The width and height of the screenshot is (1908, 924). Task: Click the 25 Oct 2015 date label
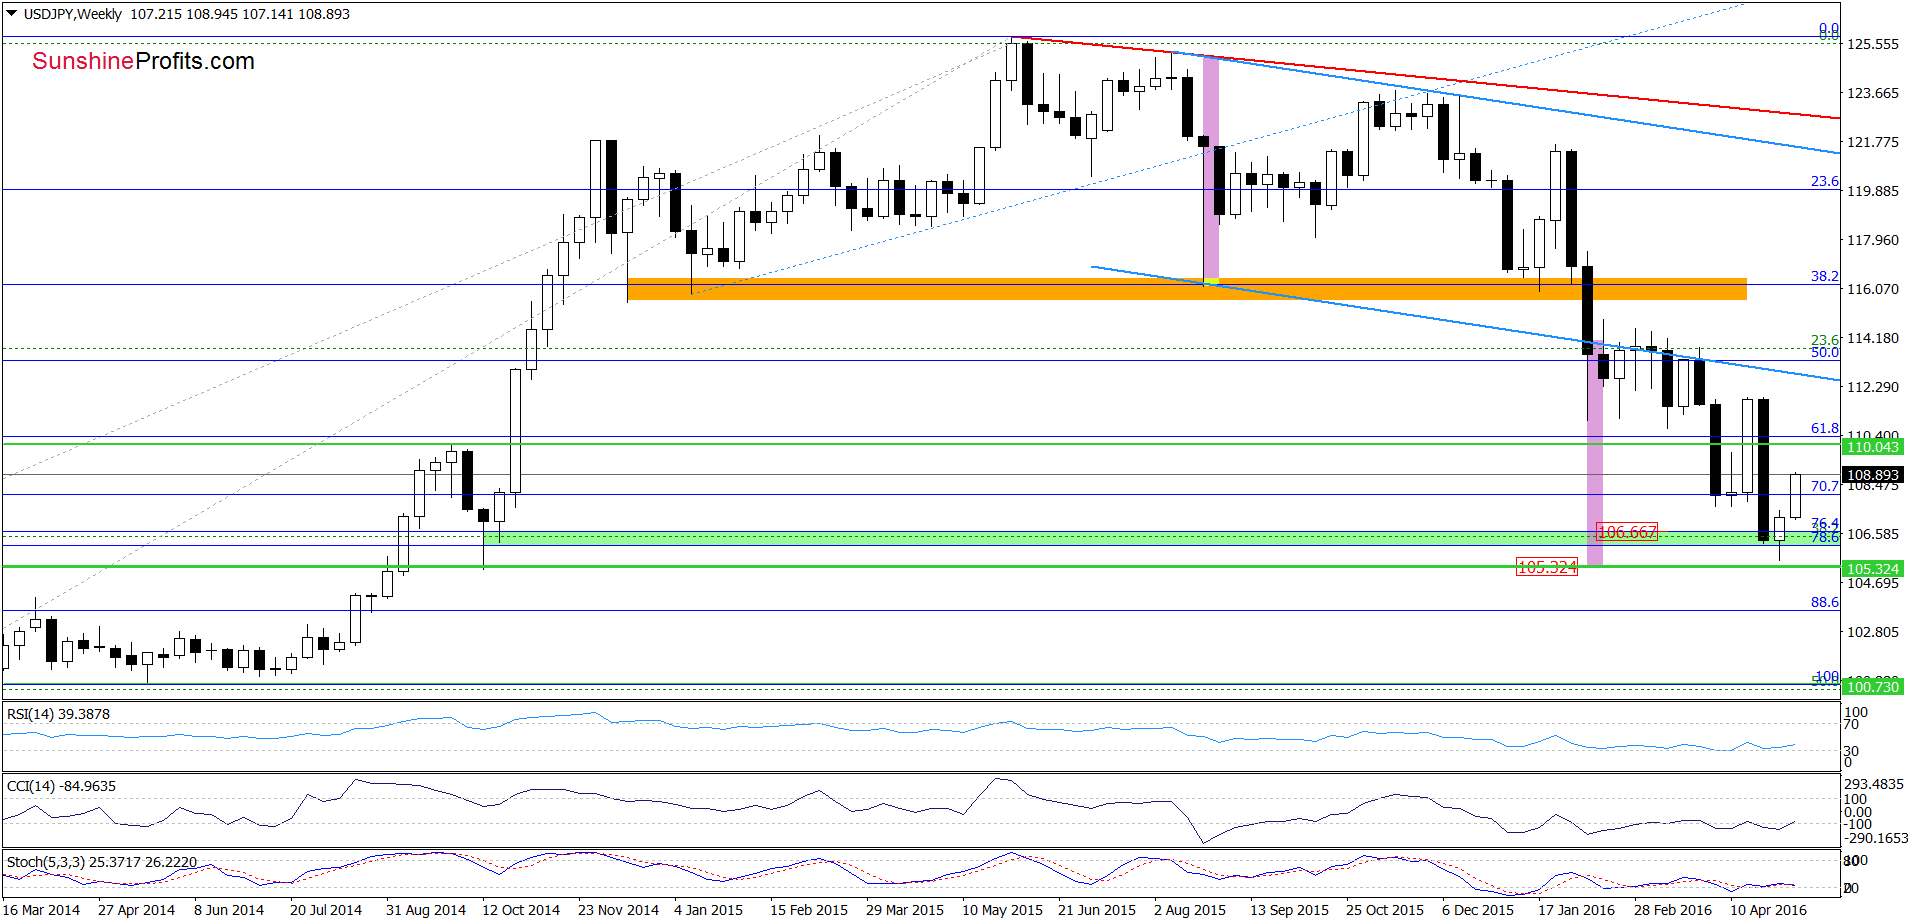point(1385,910)
